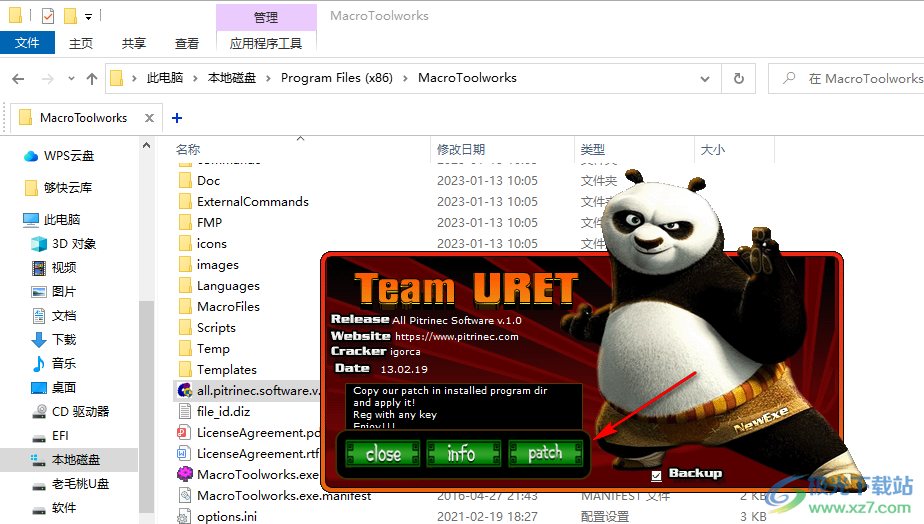Select the FMP folder icon
The width and height of the screenshot is (924, 524).
point(185,222)
